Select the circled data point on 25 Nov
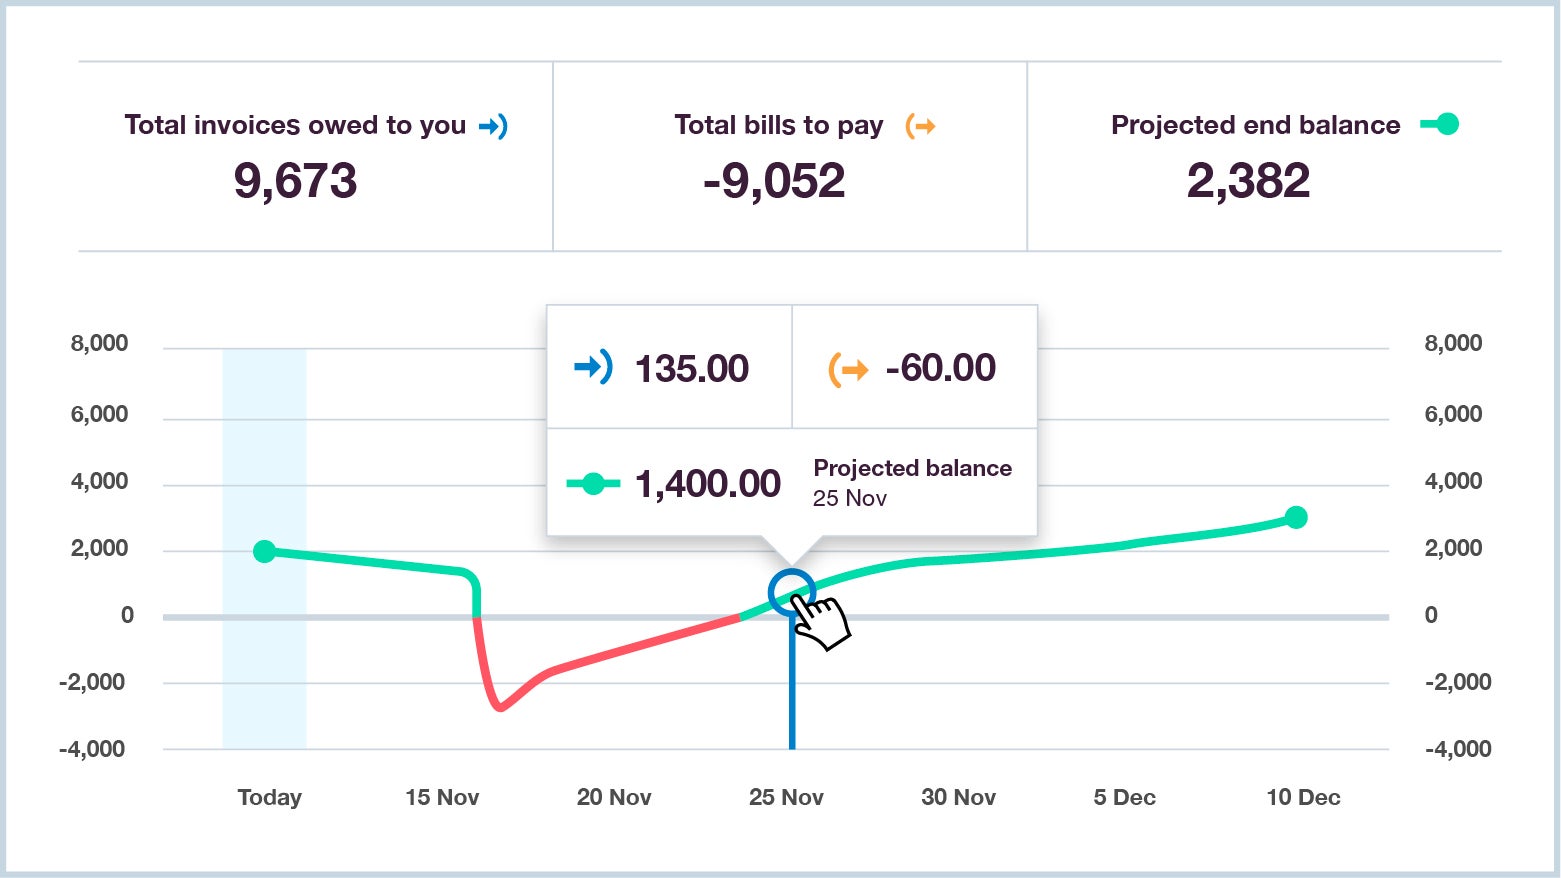Image resolution: width=1561 pixels, height=878 pixels. coord(791,591)
